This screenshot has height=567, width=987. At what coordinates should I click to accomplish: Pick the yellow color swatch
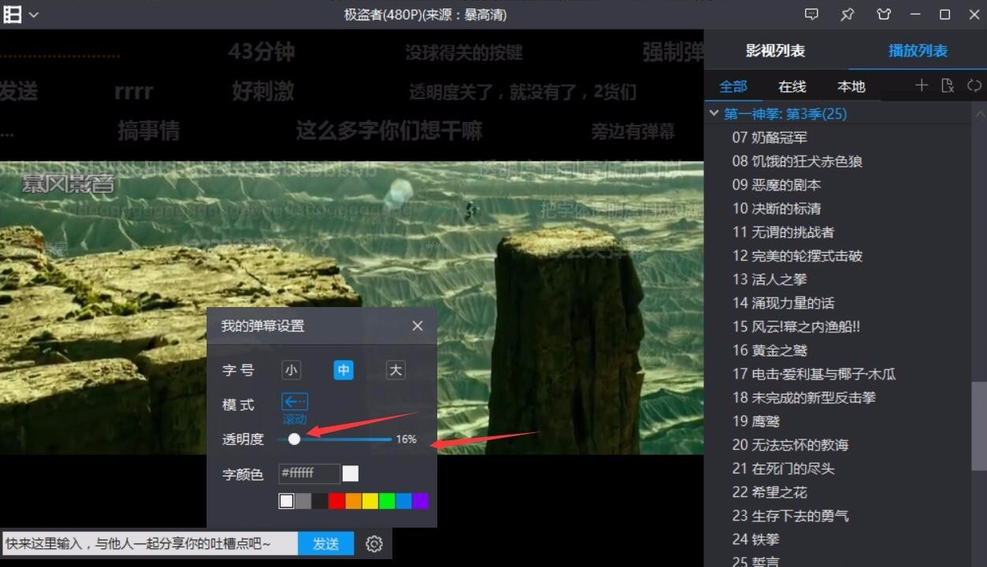point(370,501)
